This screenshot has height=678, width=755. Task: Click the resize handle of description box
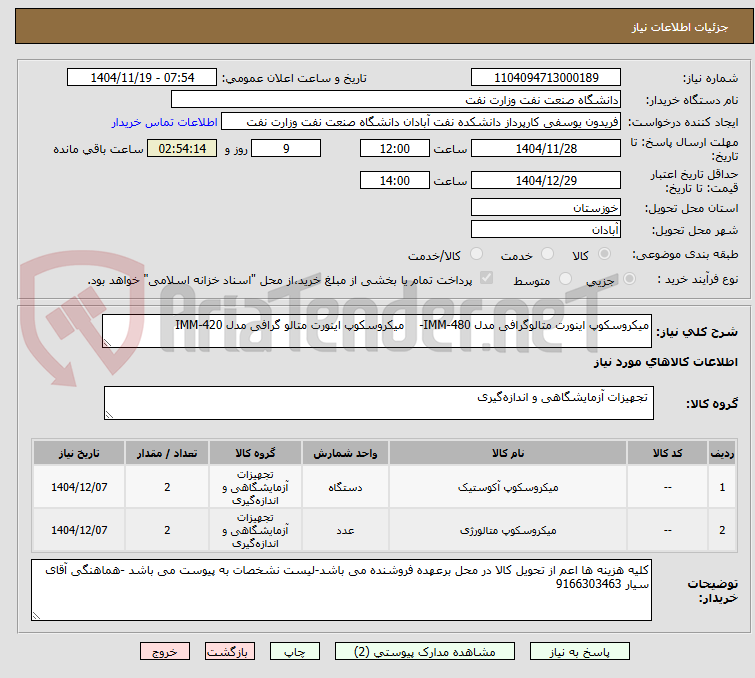107,342
